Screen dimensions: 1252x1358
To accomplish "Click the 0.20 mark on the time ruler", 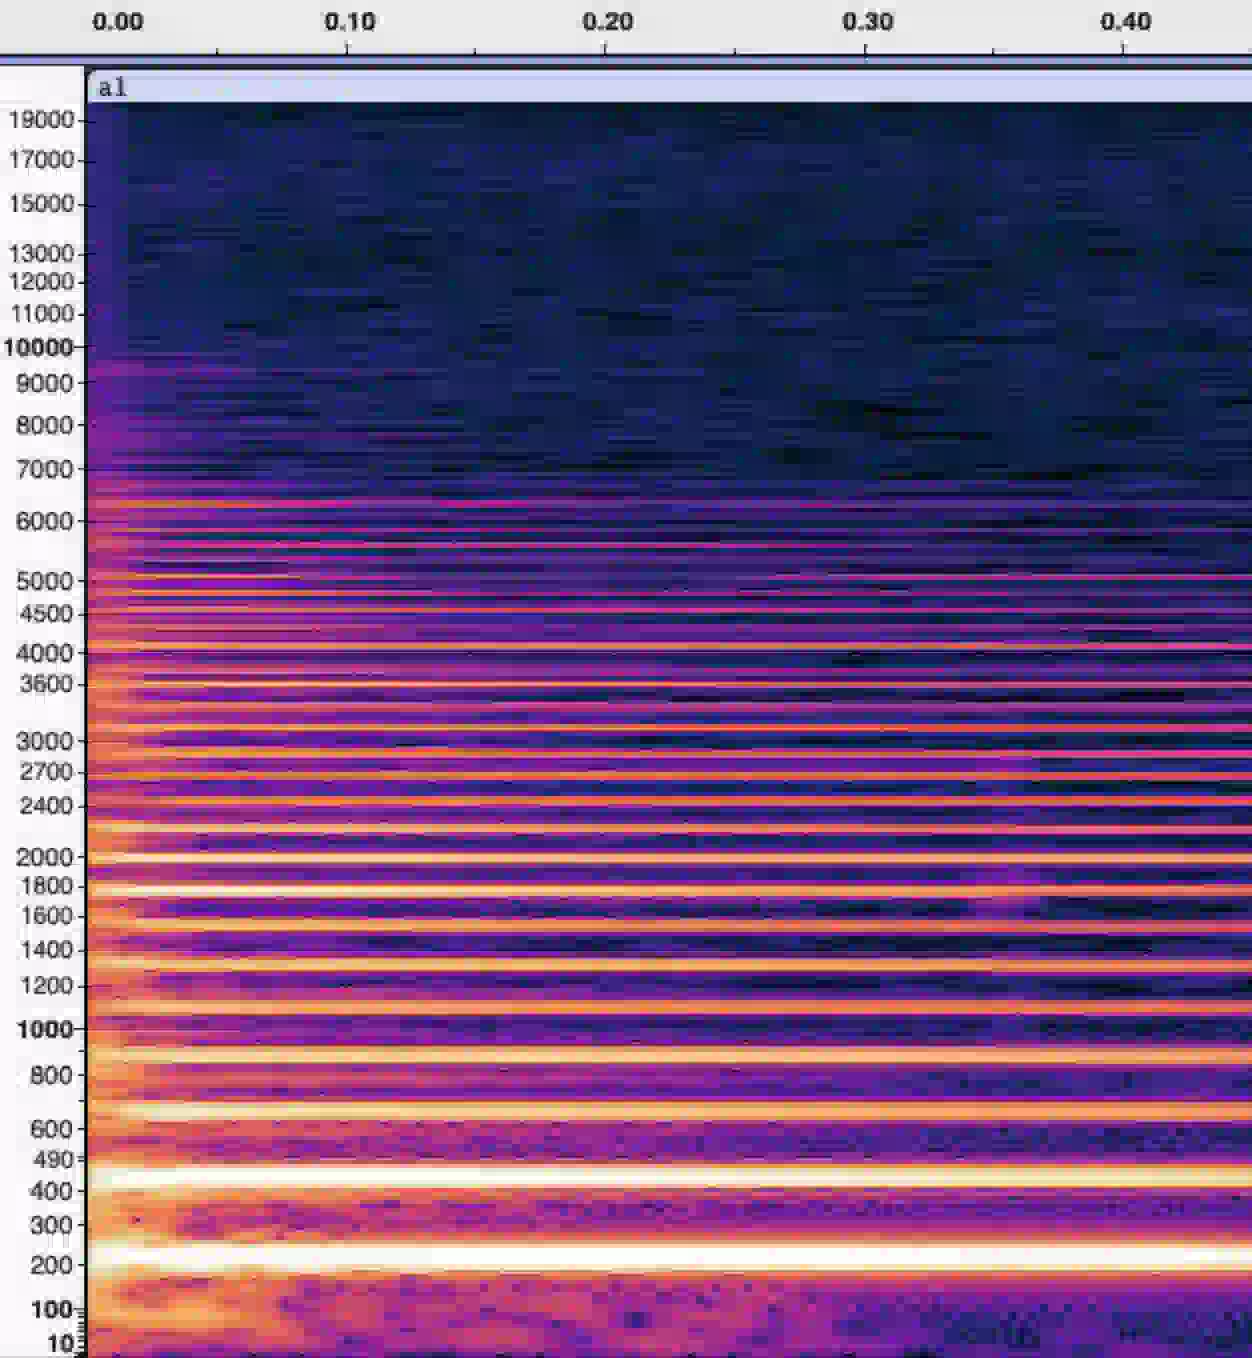I will (x=607, y=22).
